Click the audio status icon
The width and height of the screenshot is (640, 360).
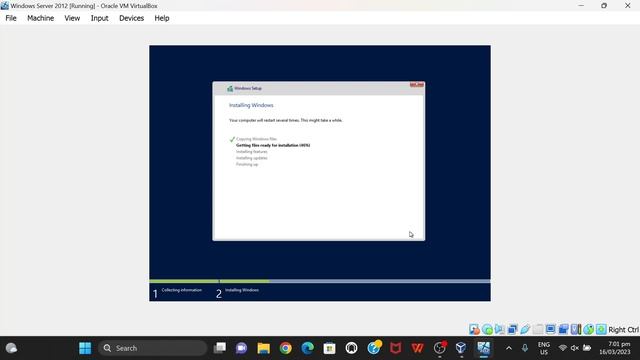500,329
